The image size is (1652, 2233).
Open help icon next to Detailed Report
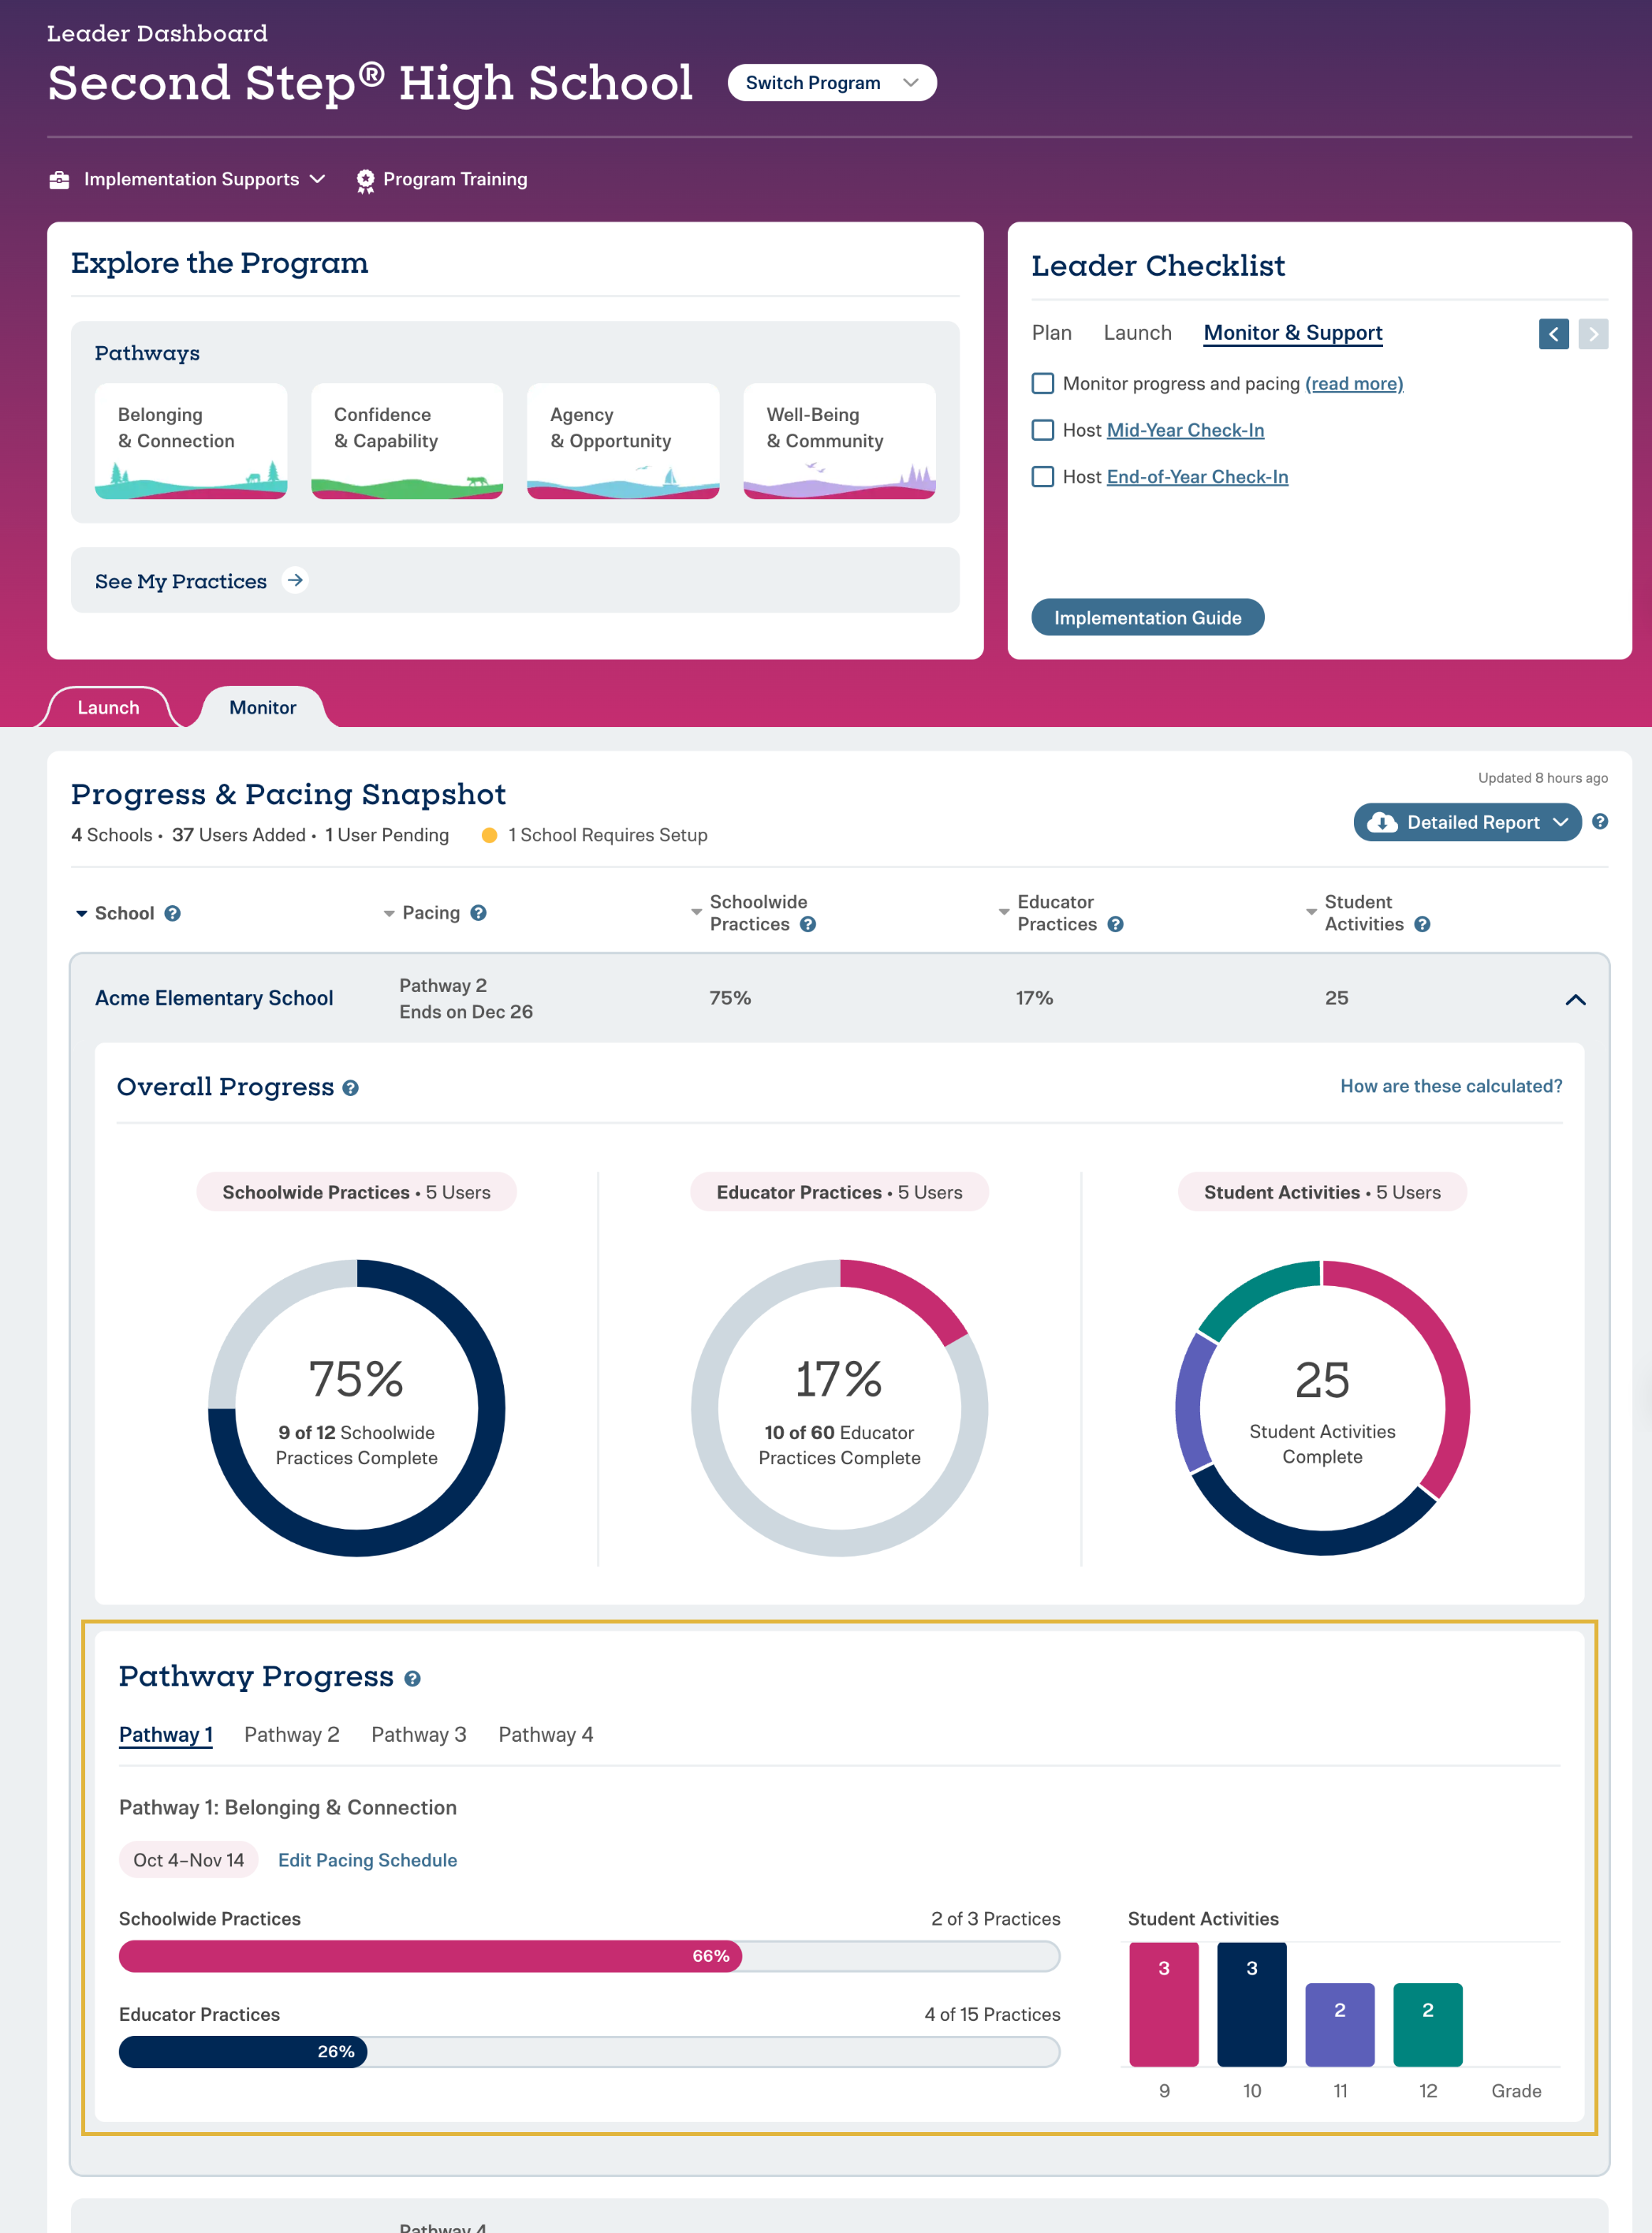[1600, 821]
